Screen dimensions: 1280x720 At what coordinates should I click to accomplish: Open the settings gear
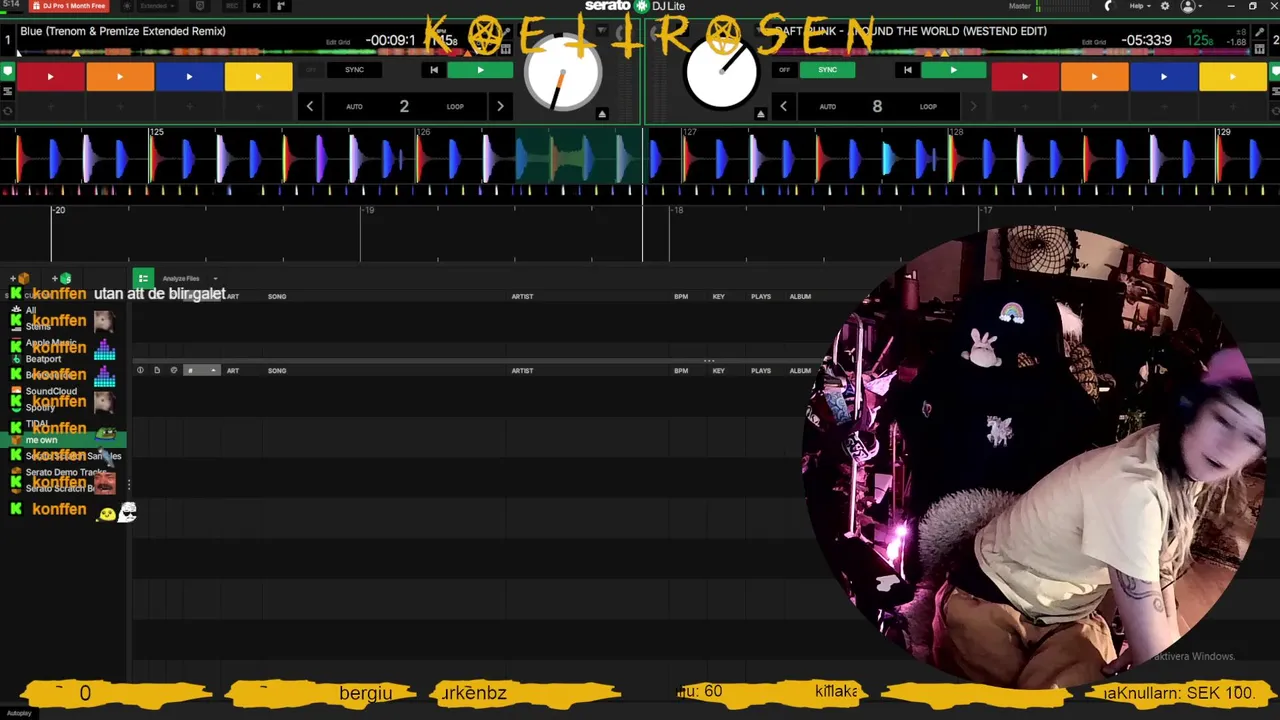(x=1164, y=6)
